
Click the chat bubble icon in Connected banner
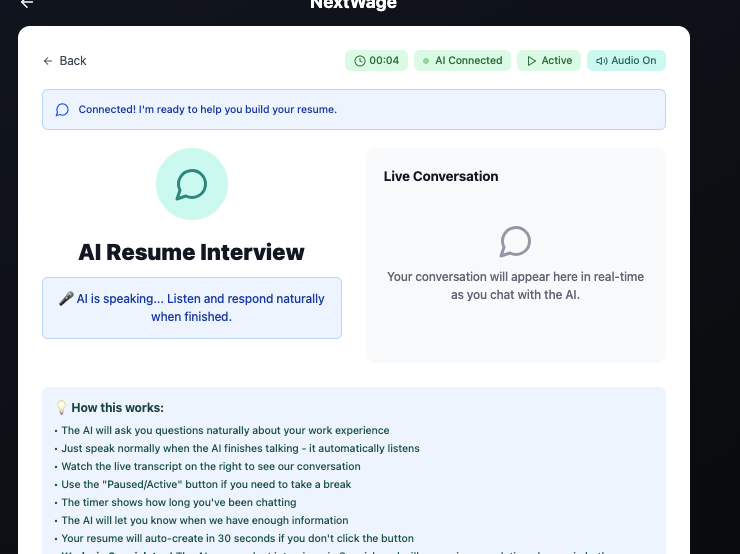coord(62,109)
